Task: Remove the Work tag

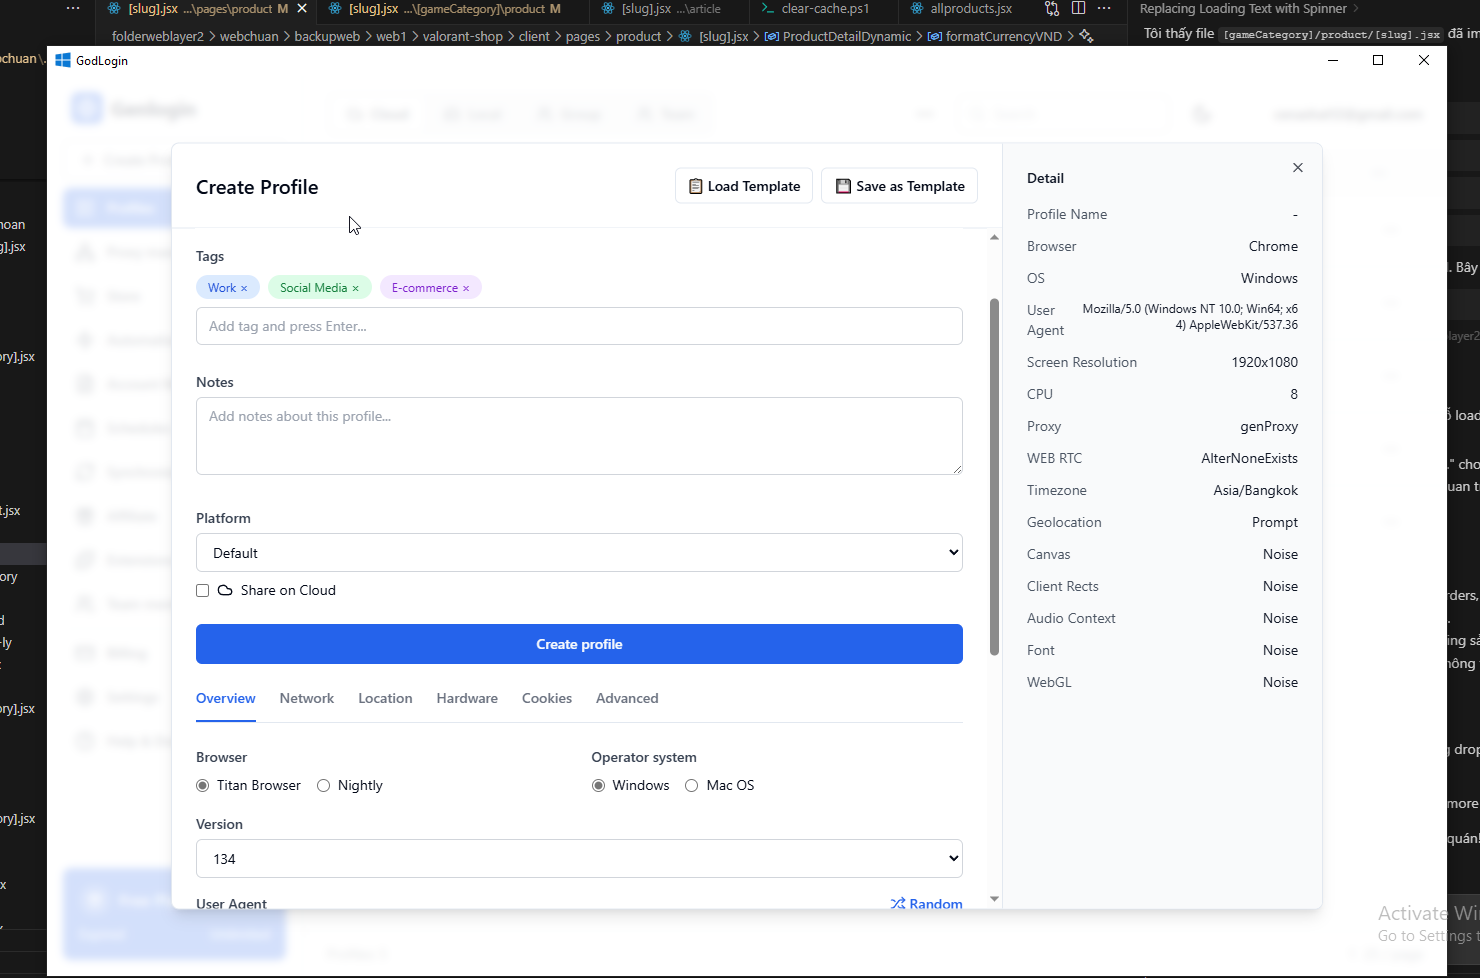Action: click(x=244, y=288)
